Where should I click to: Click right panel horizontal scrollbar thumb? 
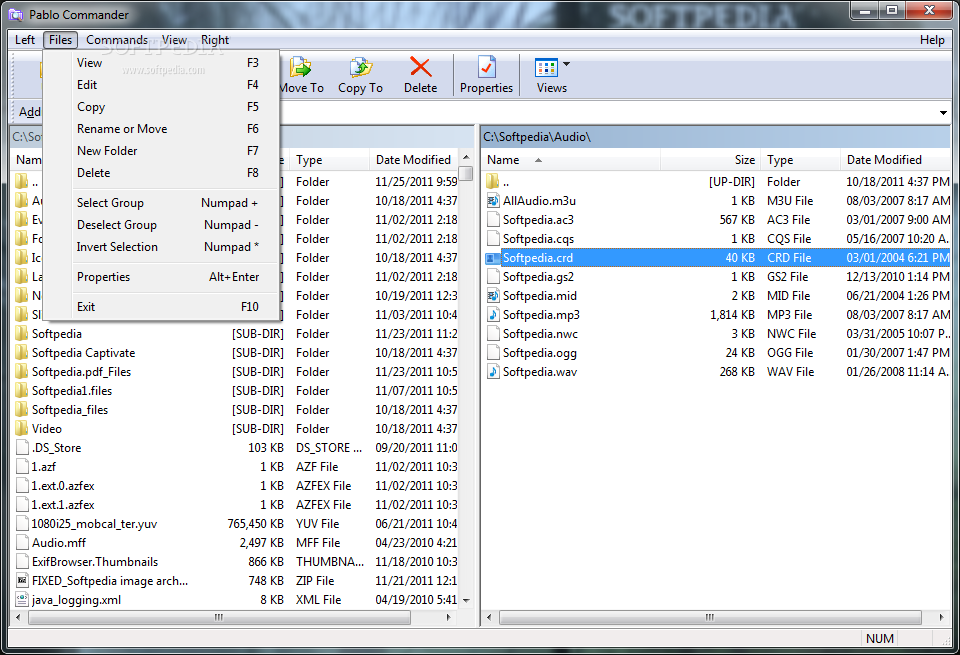[710, 617]
